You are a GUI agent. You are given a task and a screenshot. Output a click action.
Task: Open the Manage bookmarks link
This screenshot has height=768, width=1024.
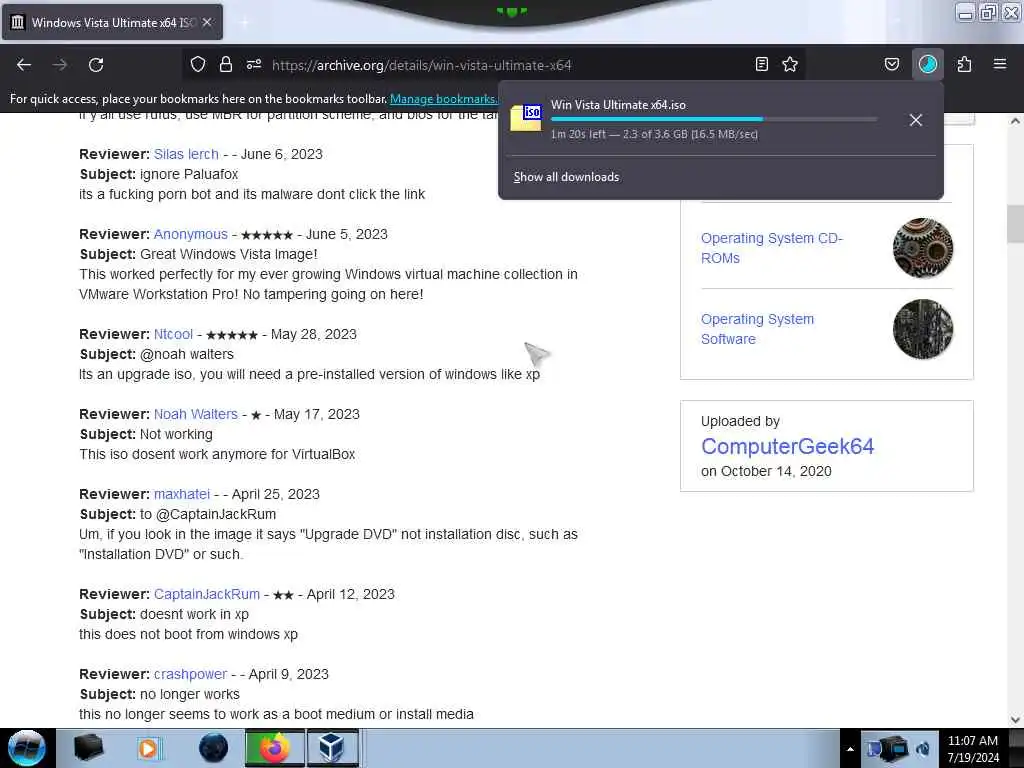(x=443, y=99)
